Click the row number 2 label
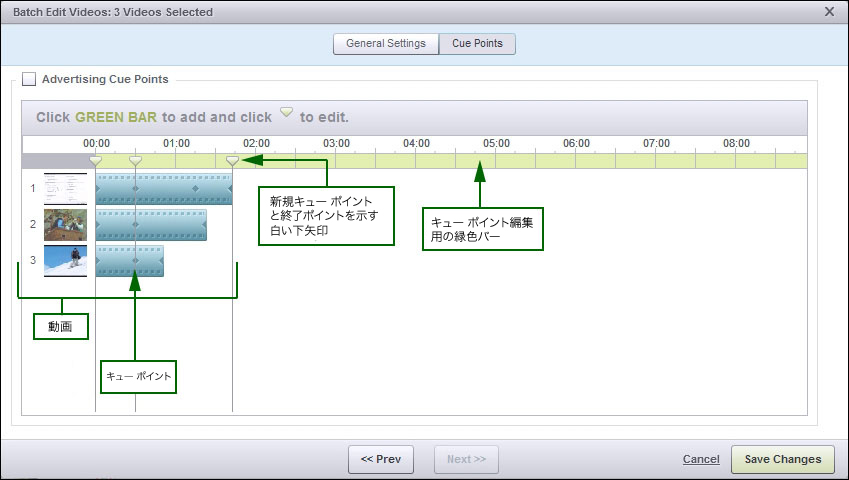The height and width of the screenshot is (480, 849). (x=33, y=224)
